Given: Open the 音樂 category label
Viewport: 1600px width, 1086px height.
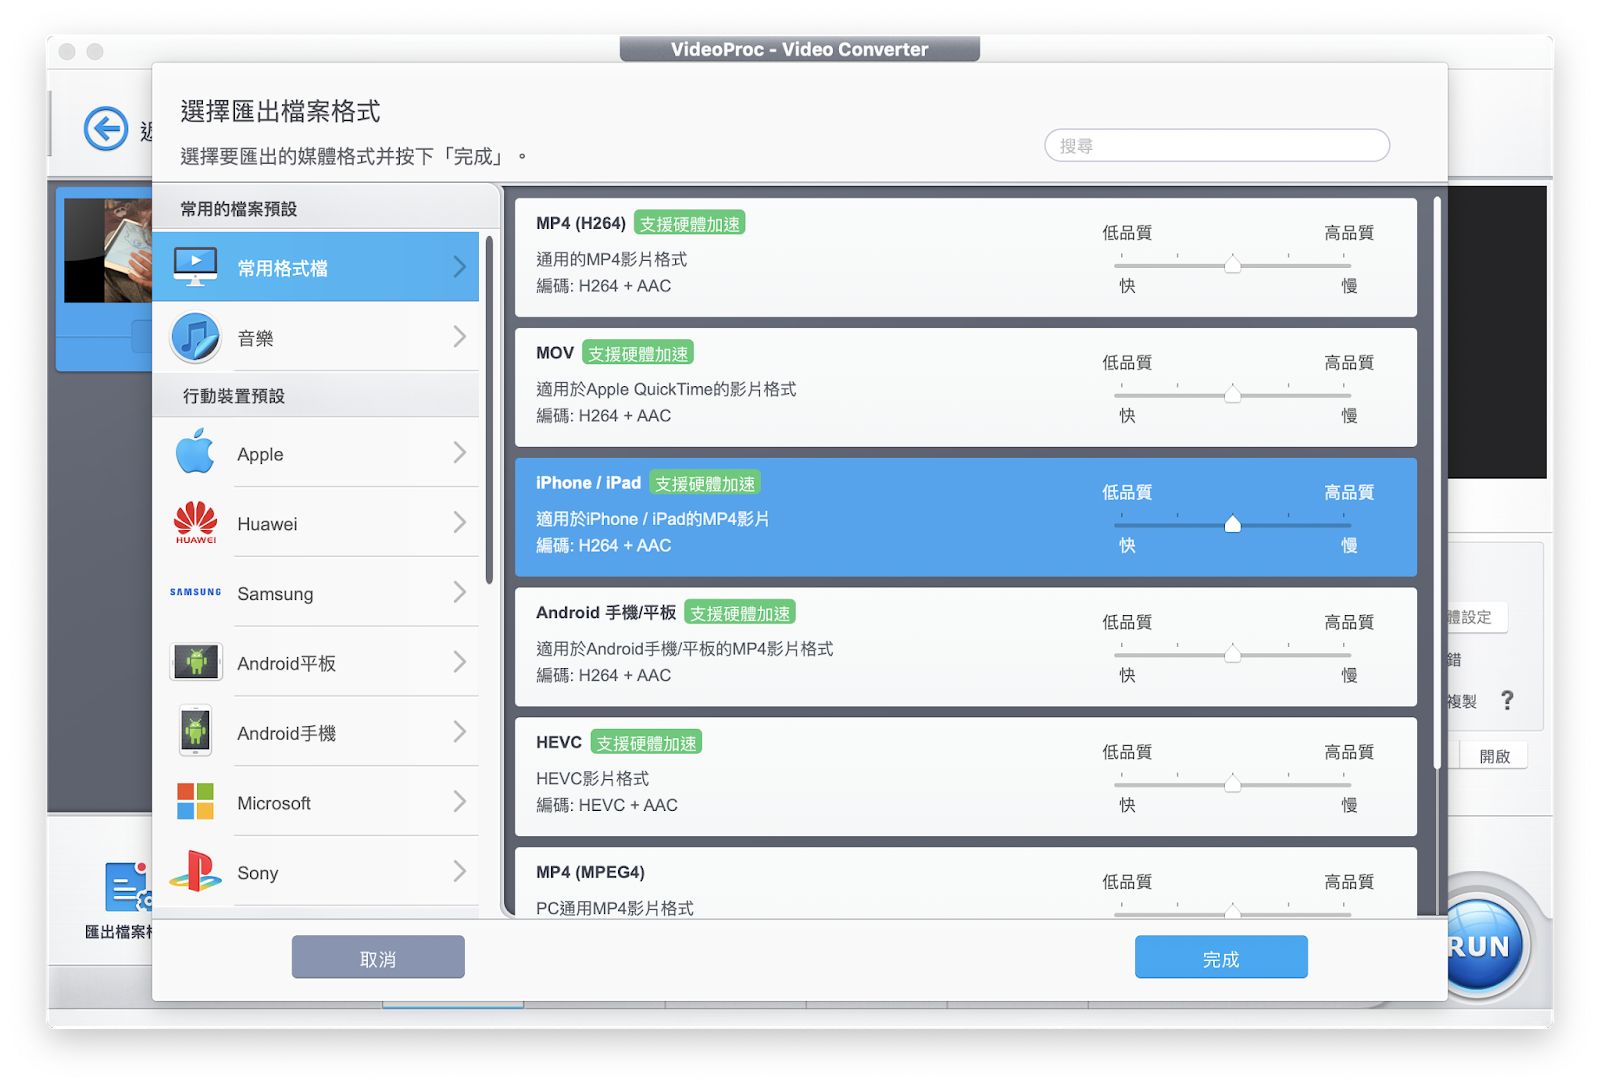Looking at the screenshot, I should pyautogui.click(x=255, y=338).
